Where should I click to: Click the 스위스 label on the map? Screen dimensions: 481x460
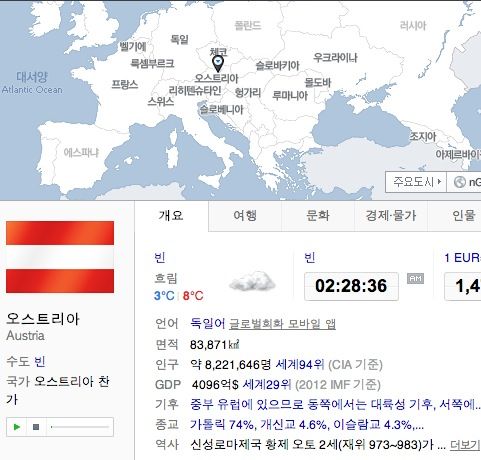tap(161, 101)
